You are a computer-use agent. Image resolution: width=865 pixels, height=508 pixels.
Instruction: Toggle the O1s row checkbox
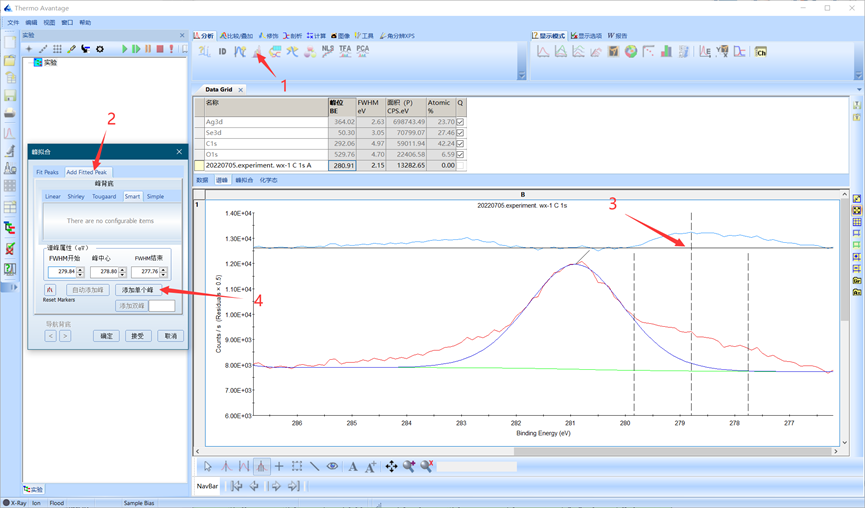(x=460, y=155)
